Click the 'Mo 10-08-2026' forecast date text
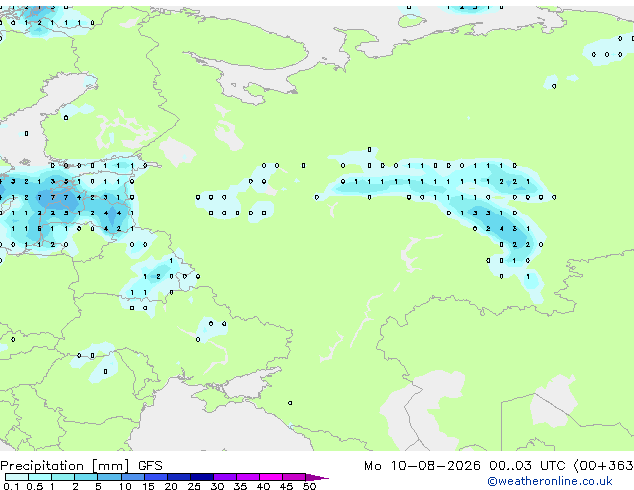Screen dimensions: 634x490 tap(422, 466)
